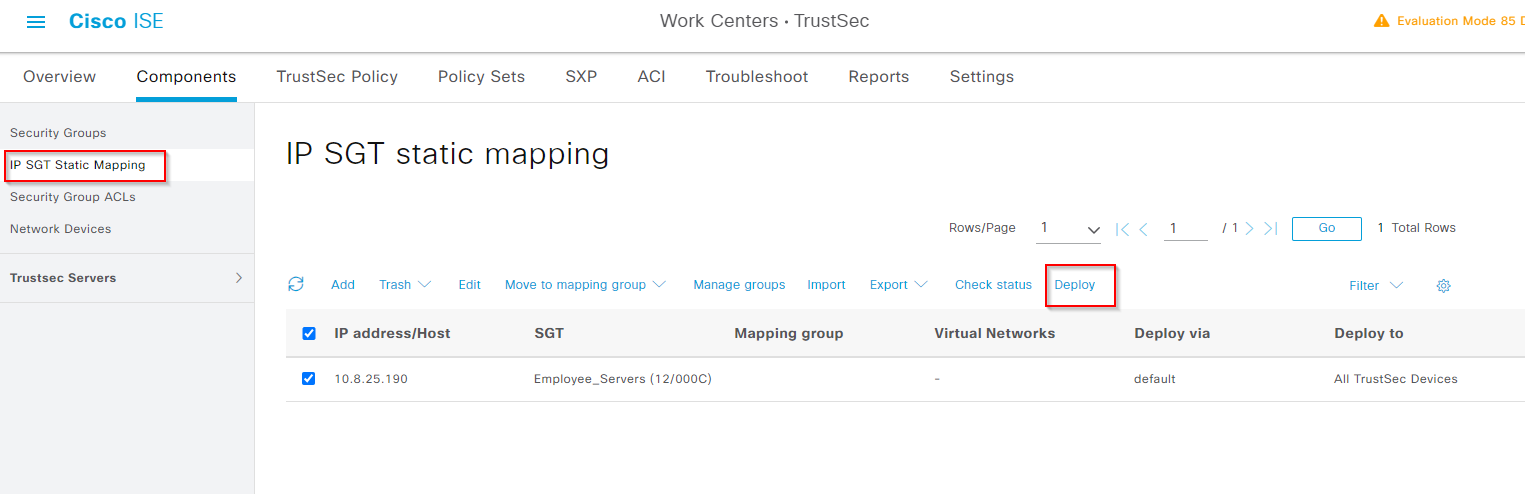The image size is (1525, 494).
Task: Click the Mapping group column header
Action: click(x=789, y=333)
